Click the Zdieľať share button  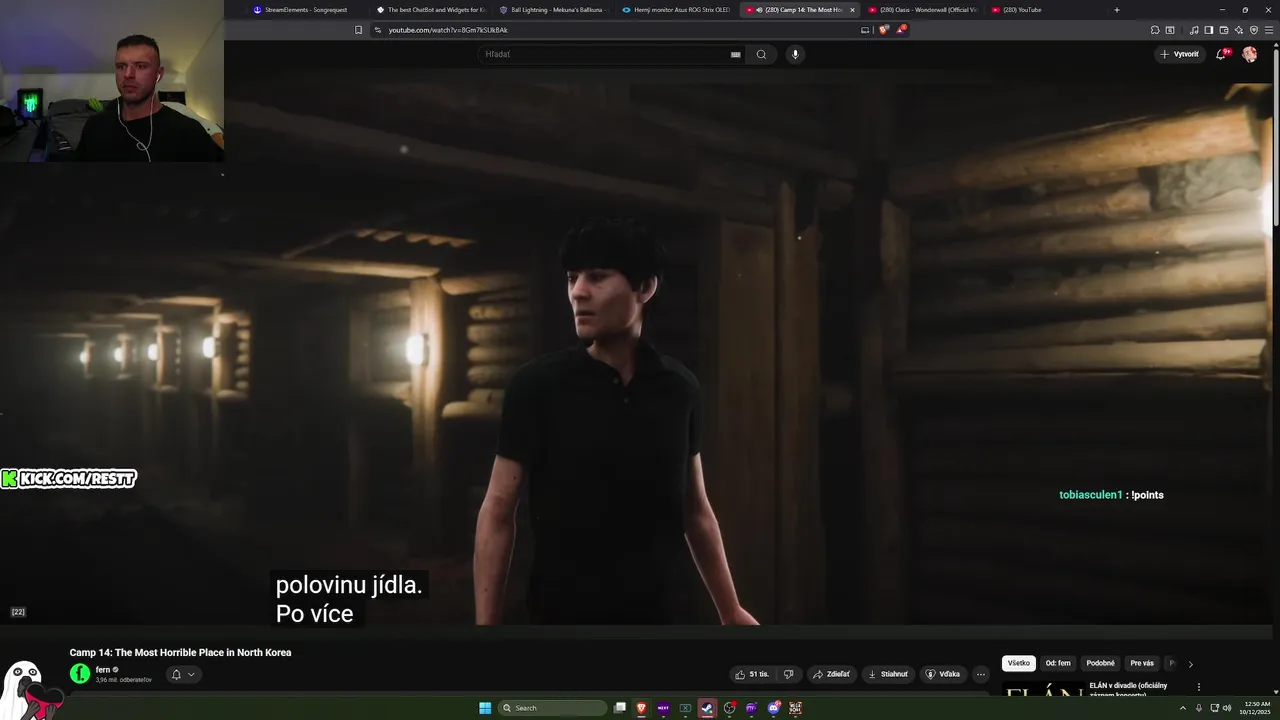click(x=831, y=674)
